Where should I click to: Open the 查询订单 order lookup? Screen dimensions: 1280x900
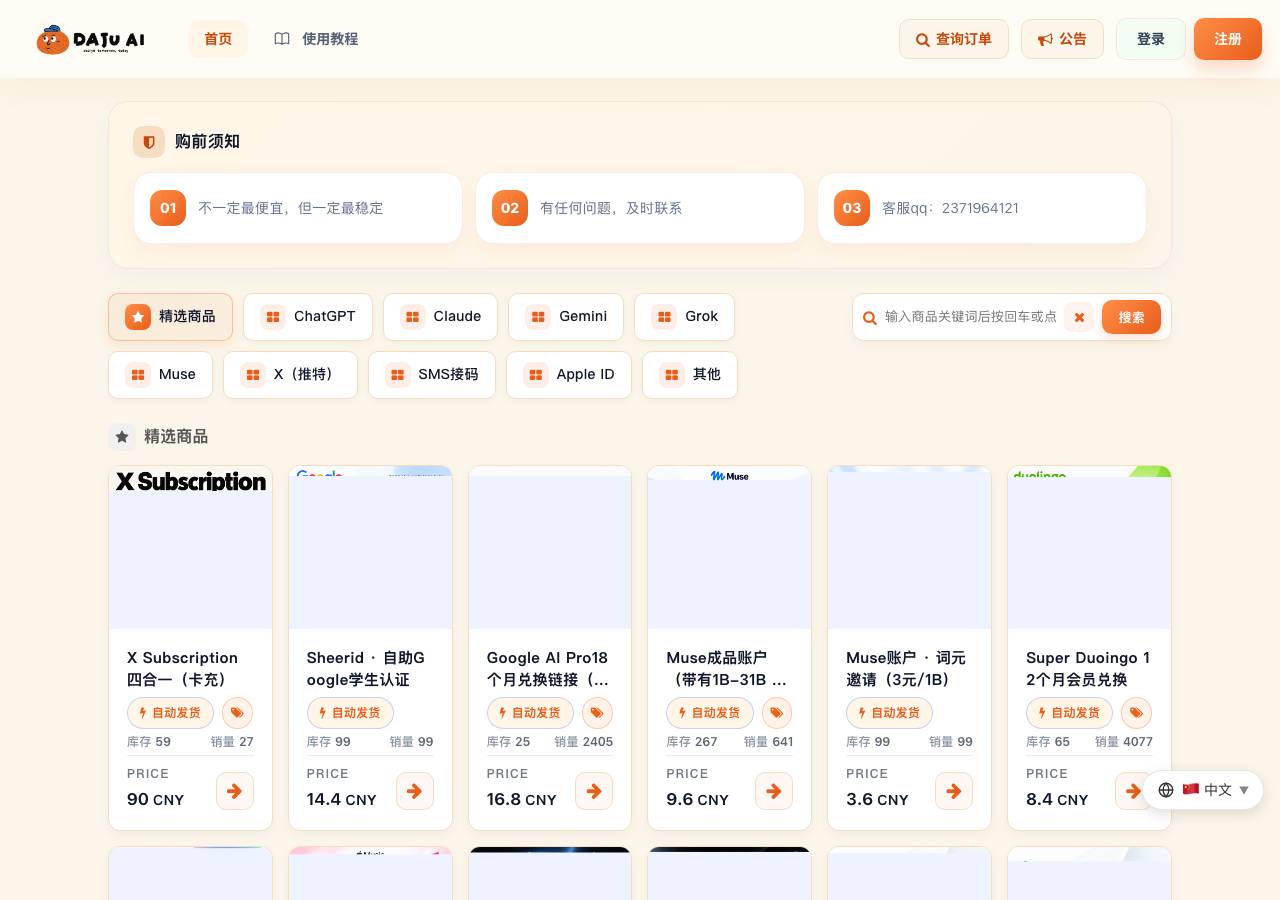coord(954,39)
